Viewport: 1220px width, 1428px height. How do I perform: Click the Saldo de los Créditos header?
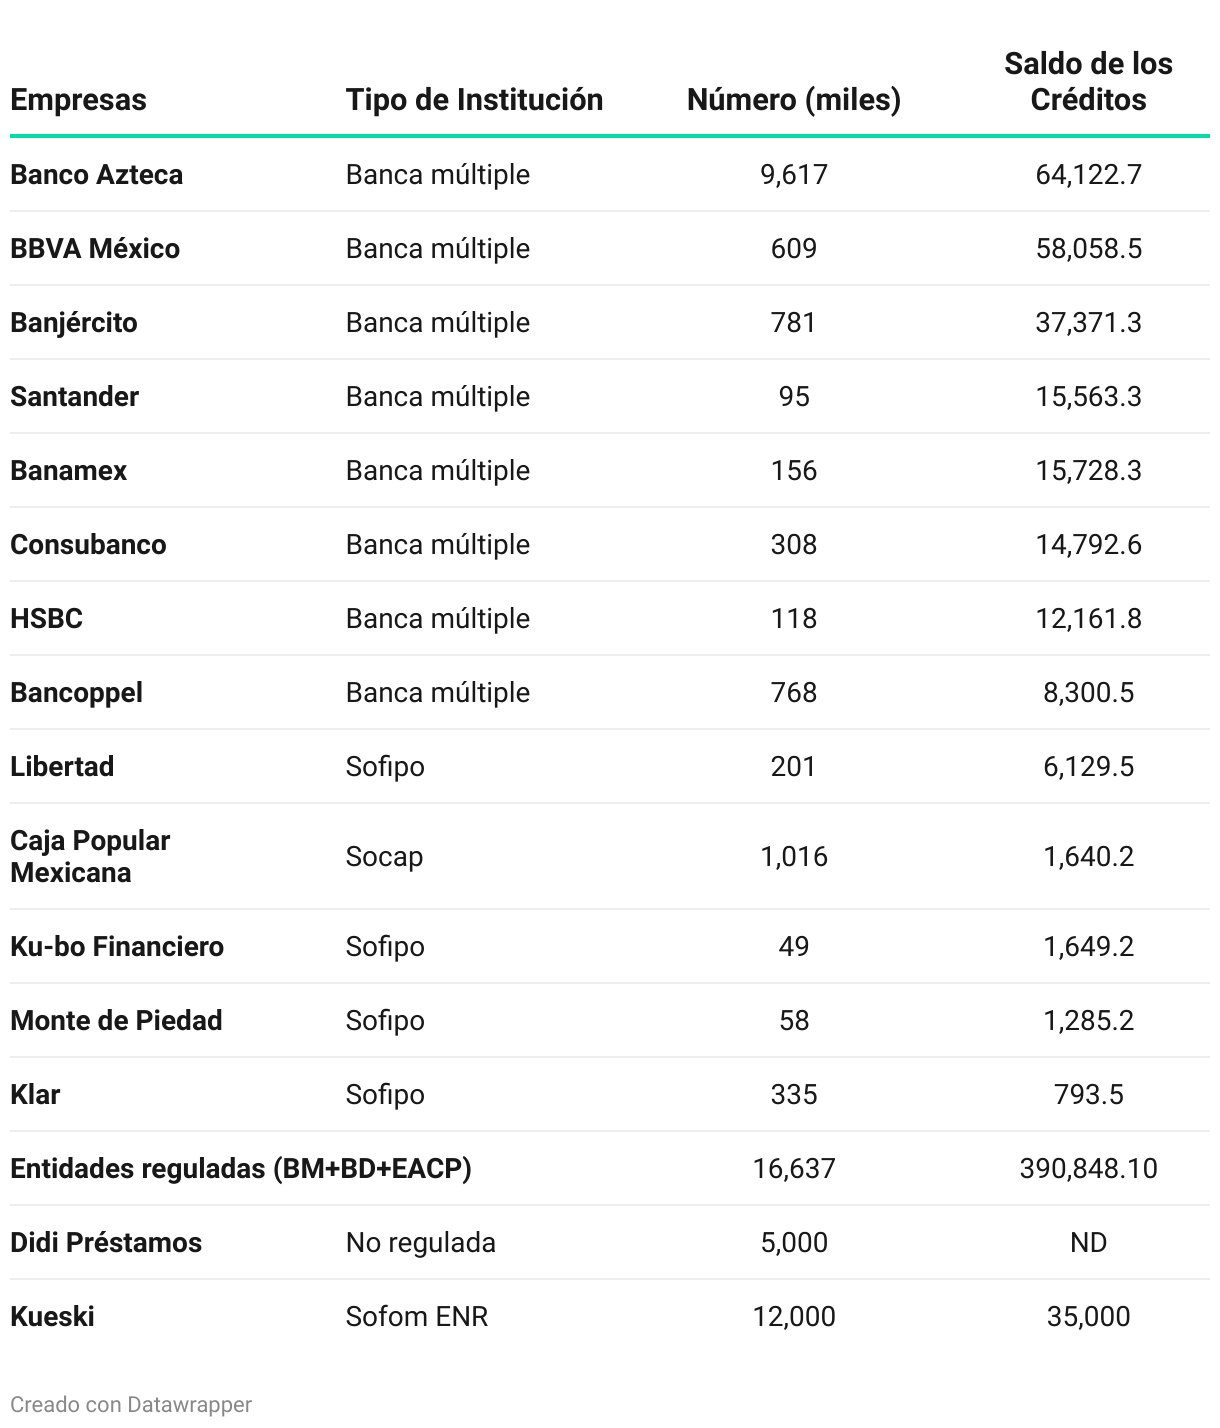coord(1088,82)
